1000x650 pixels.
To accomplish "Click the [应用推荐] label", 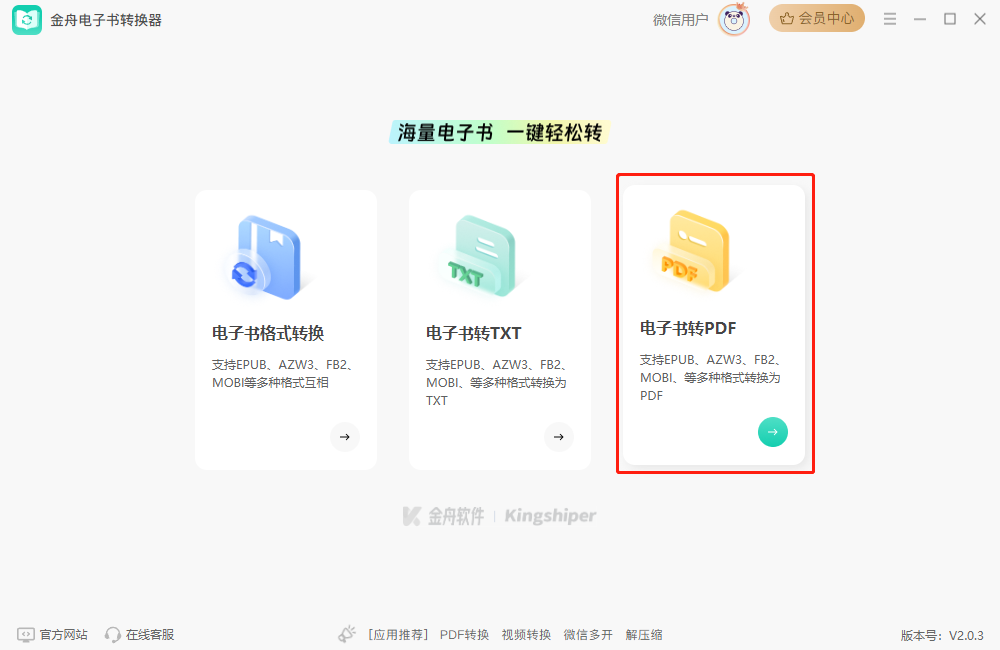I will click(397, 635).
